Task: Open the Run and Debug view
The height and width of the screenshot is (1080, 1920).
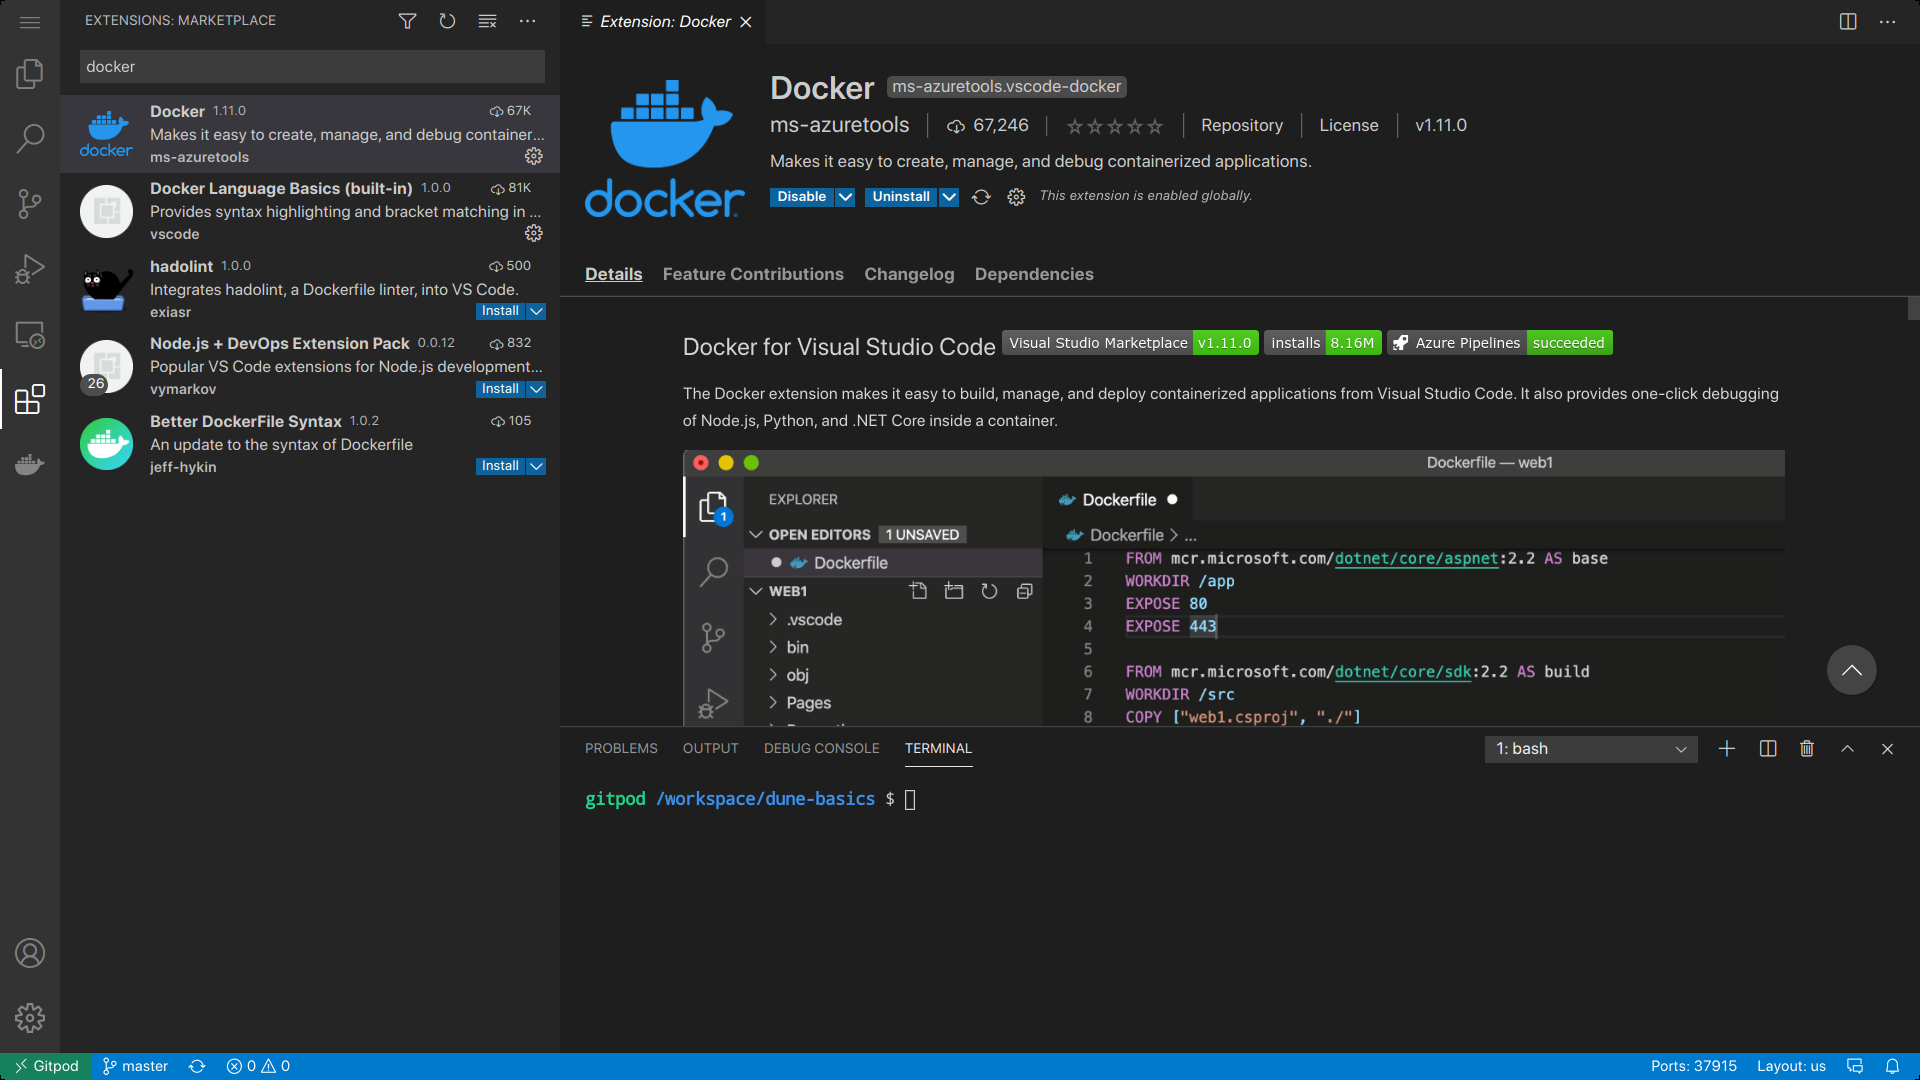Action: click(x=30, y=268)
